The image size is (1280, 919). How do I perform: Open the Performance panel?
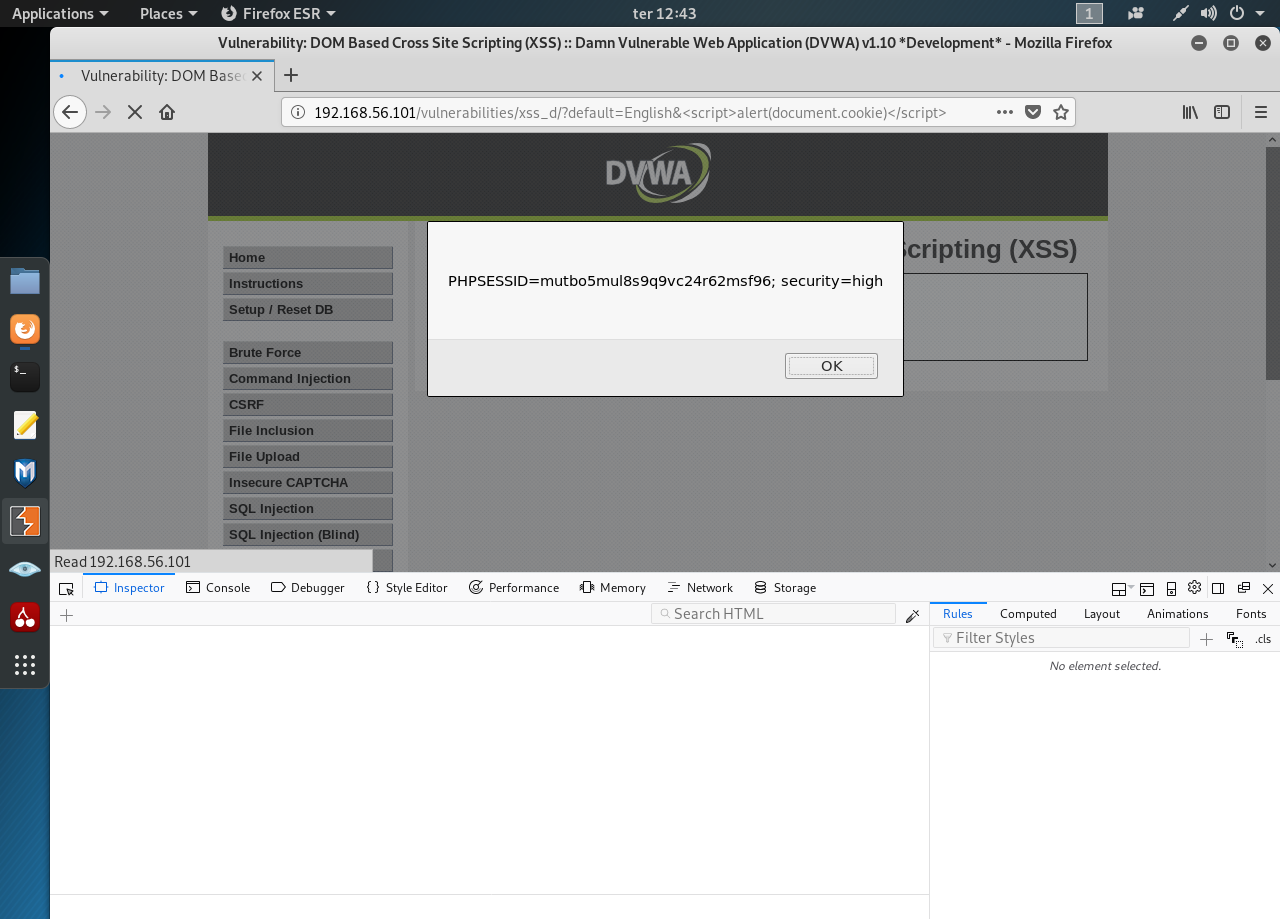[514, 588]
